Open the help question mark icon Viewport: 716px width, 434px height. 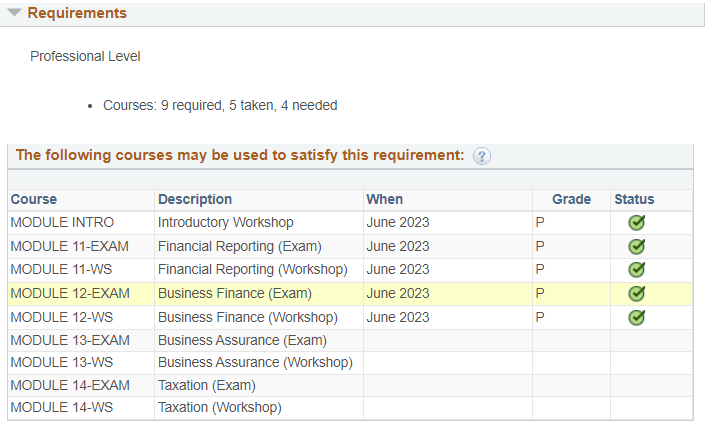[x=482, y=156]
